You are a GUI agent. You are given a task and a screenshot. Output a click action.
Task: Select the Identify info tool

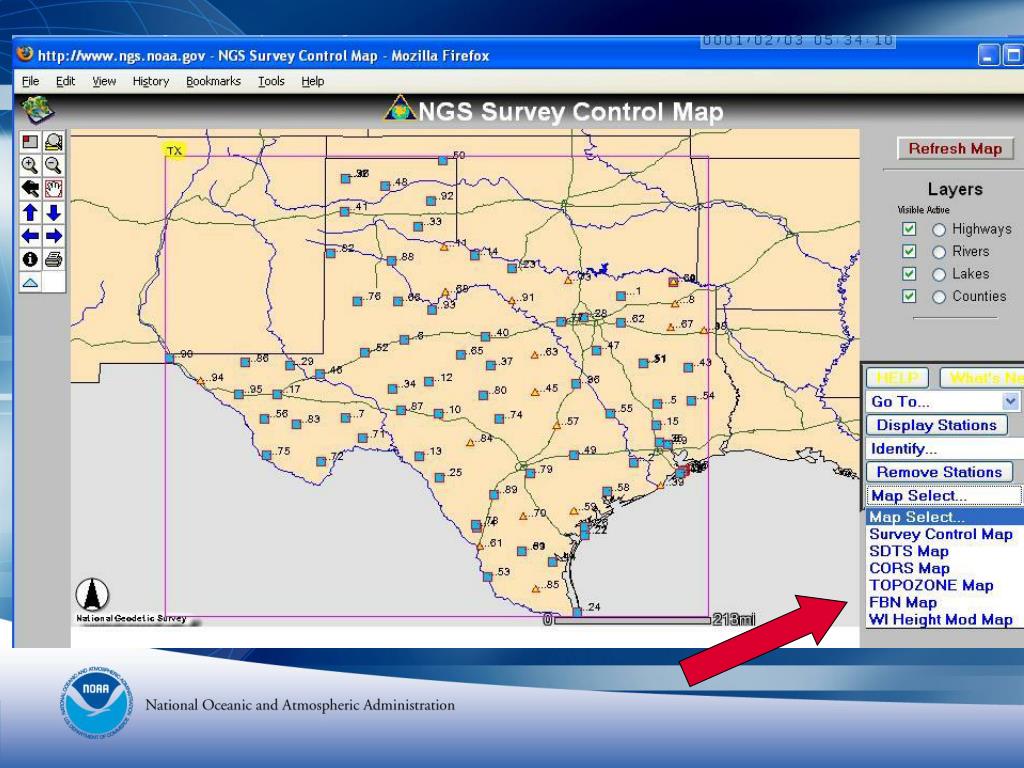click(30, 259)
